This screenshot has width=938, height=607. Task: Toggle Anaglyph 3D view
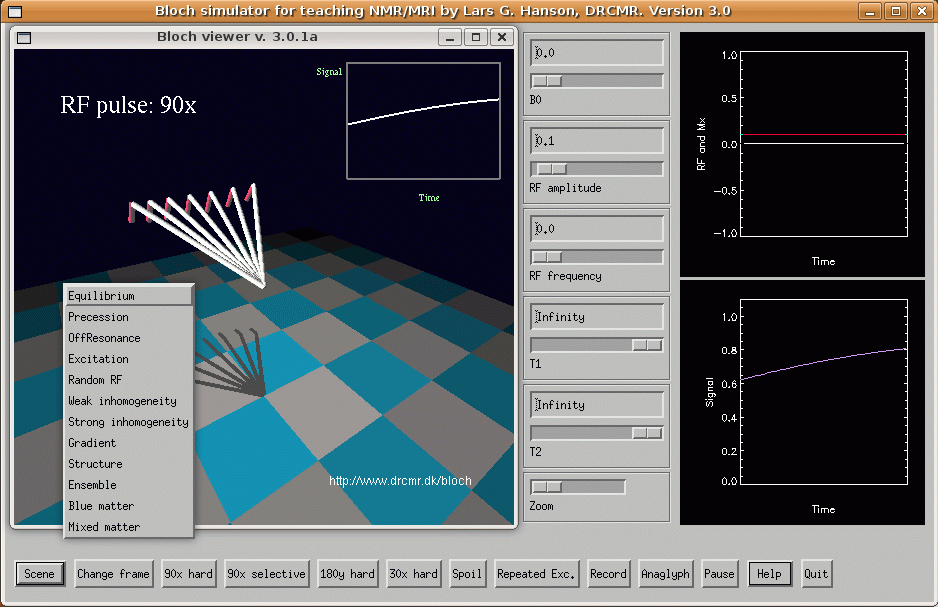665,574
